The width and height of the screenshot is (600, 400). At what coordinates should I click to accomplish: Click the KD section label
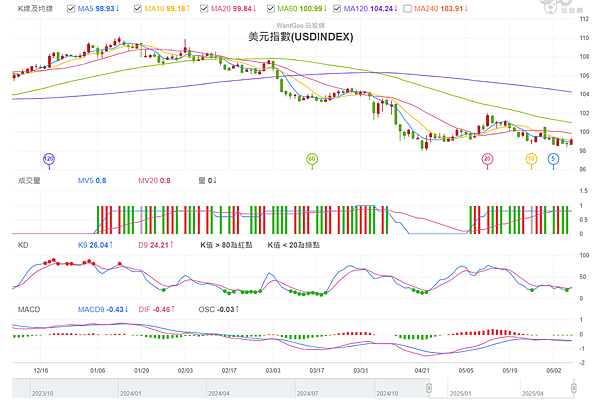[x=23, y=245]
